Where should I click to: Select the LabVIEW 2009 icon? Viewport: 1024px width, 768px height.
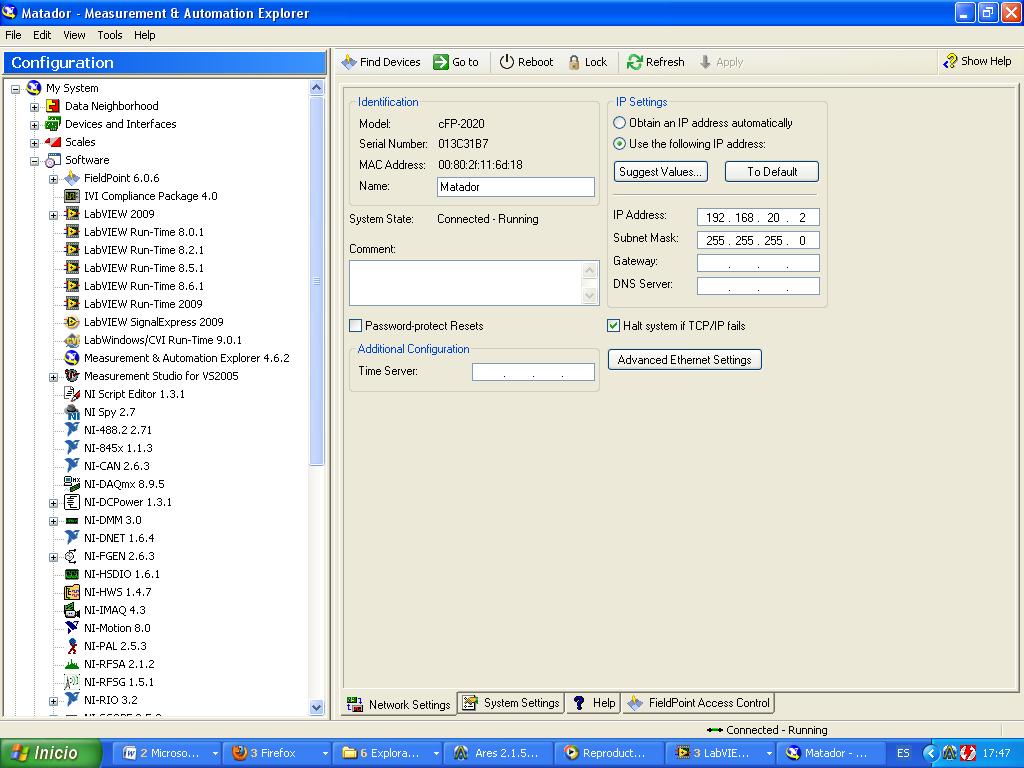coord(72,214)
